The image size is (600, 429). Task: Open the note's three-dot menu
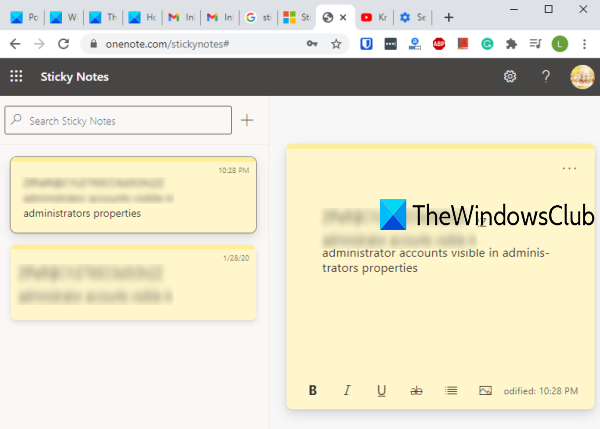[x=569, y=168]
